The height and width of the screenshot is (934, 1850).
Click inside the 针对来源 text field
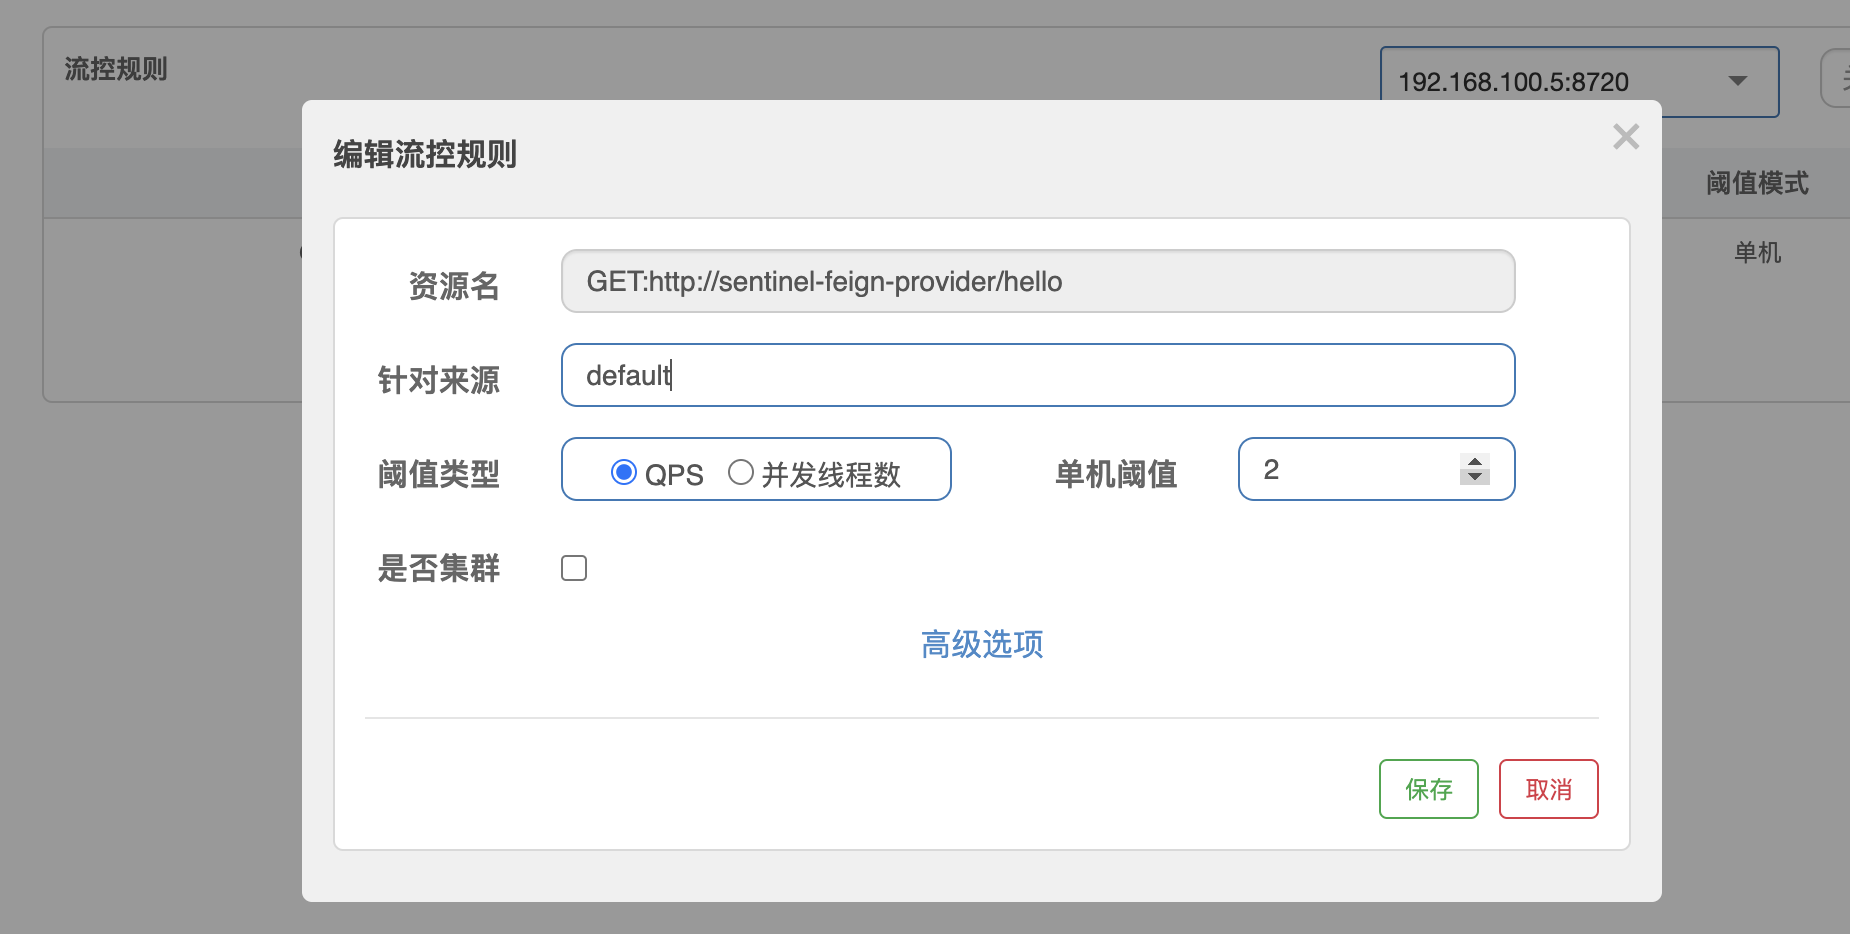tap(1037, 375)
